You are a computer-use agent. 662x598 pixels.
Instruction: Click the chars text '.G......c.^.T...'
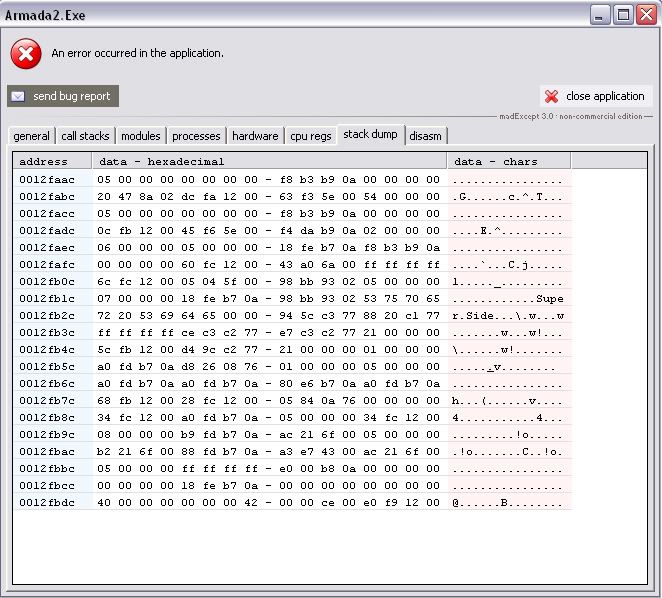(508, 197)
